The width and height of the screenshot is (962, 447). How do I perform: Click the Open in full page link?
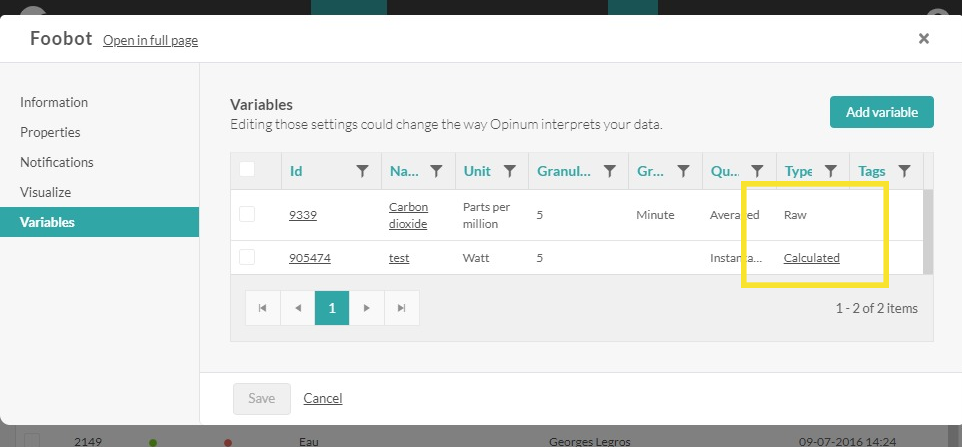(150, 41)
